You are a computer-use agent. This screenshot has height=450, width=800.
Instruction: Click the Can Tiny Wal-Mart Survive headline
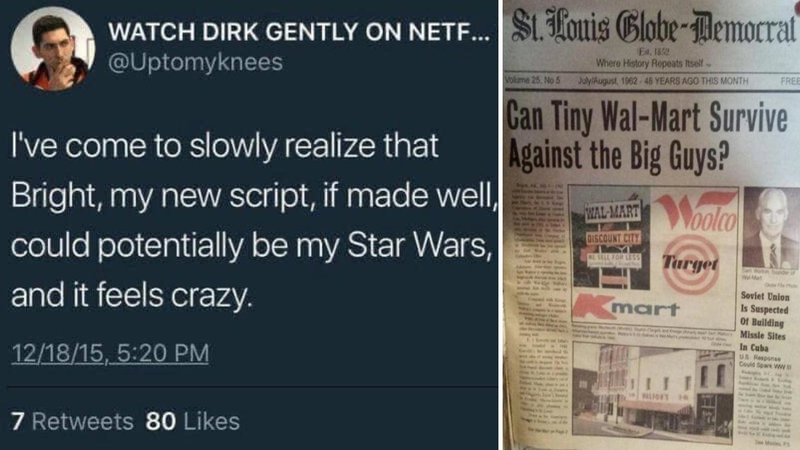pyautogui.click(x=648, y=137)
